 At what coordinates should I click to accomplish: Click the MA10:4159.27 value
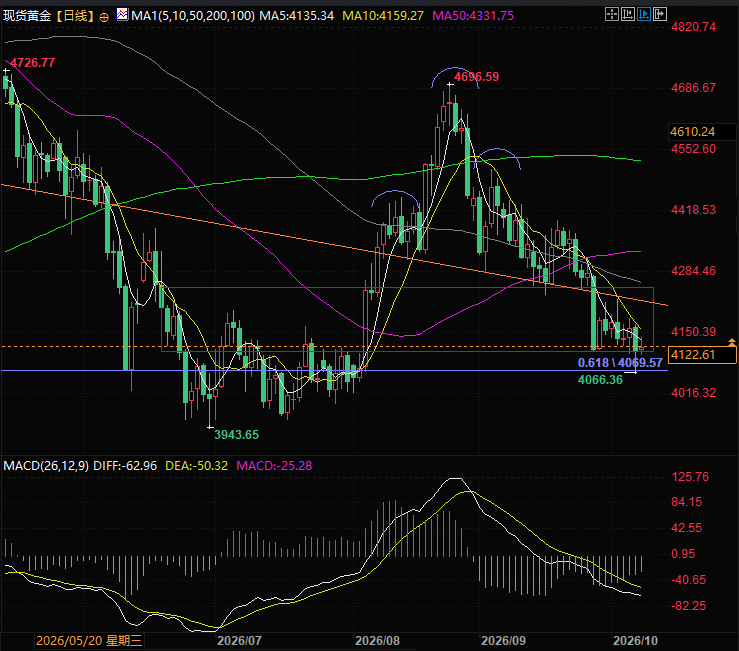[383, 16]
